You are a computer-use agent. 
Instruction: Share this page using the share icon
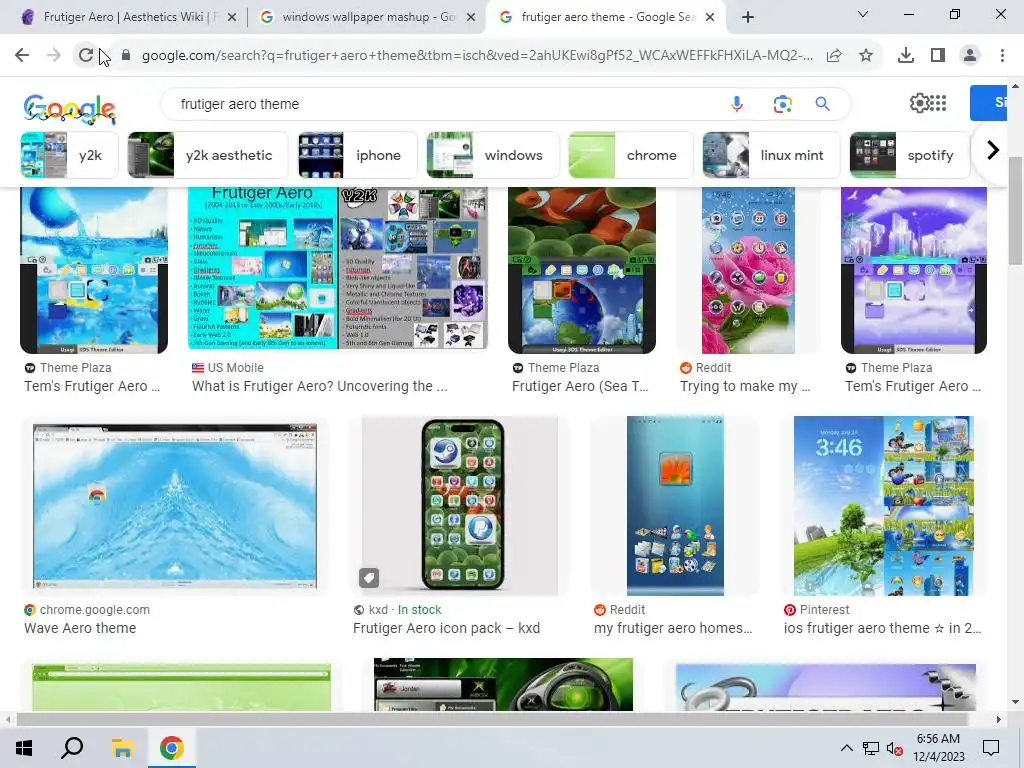tap(834, 56)
